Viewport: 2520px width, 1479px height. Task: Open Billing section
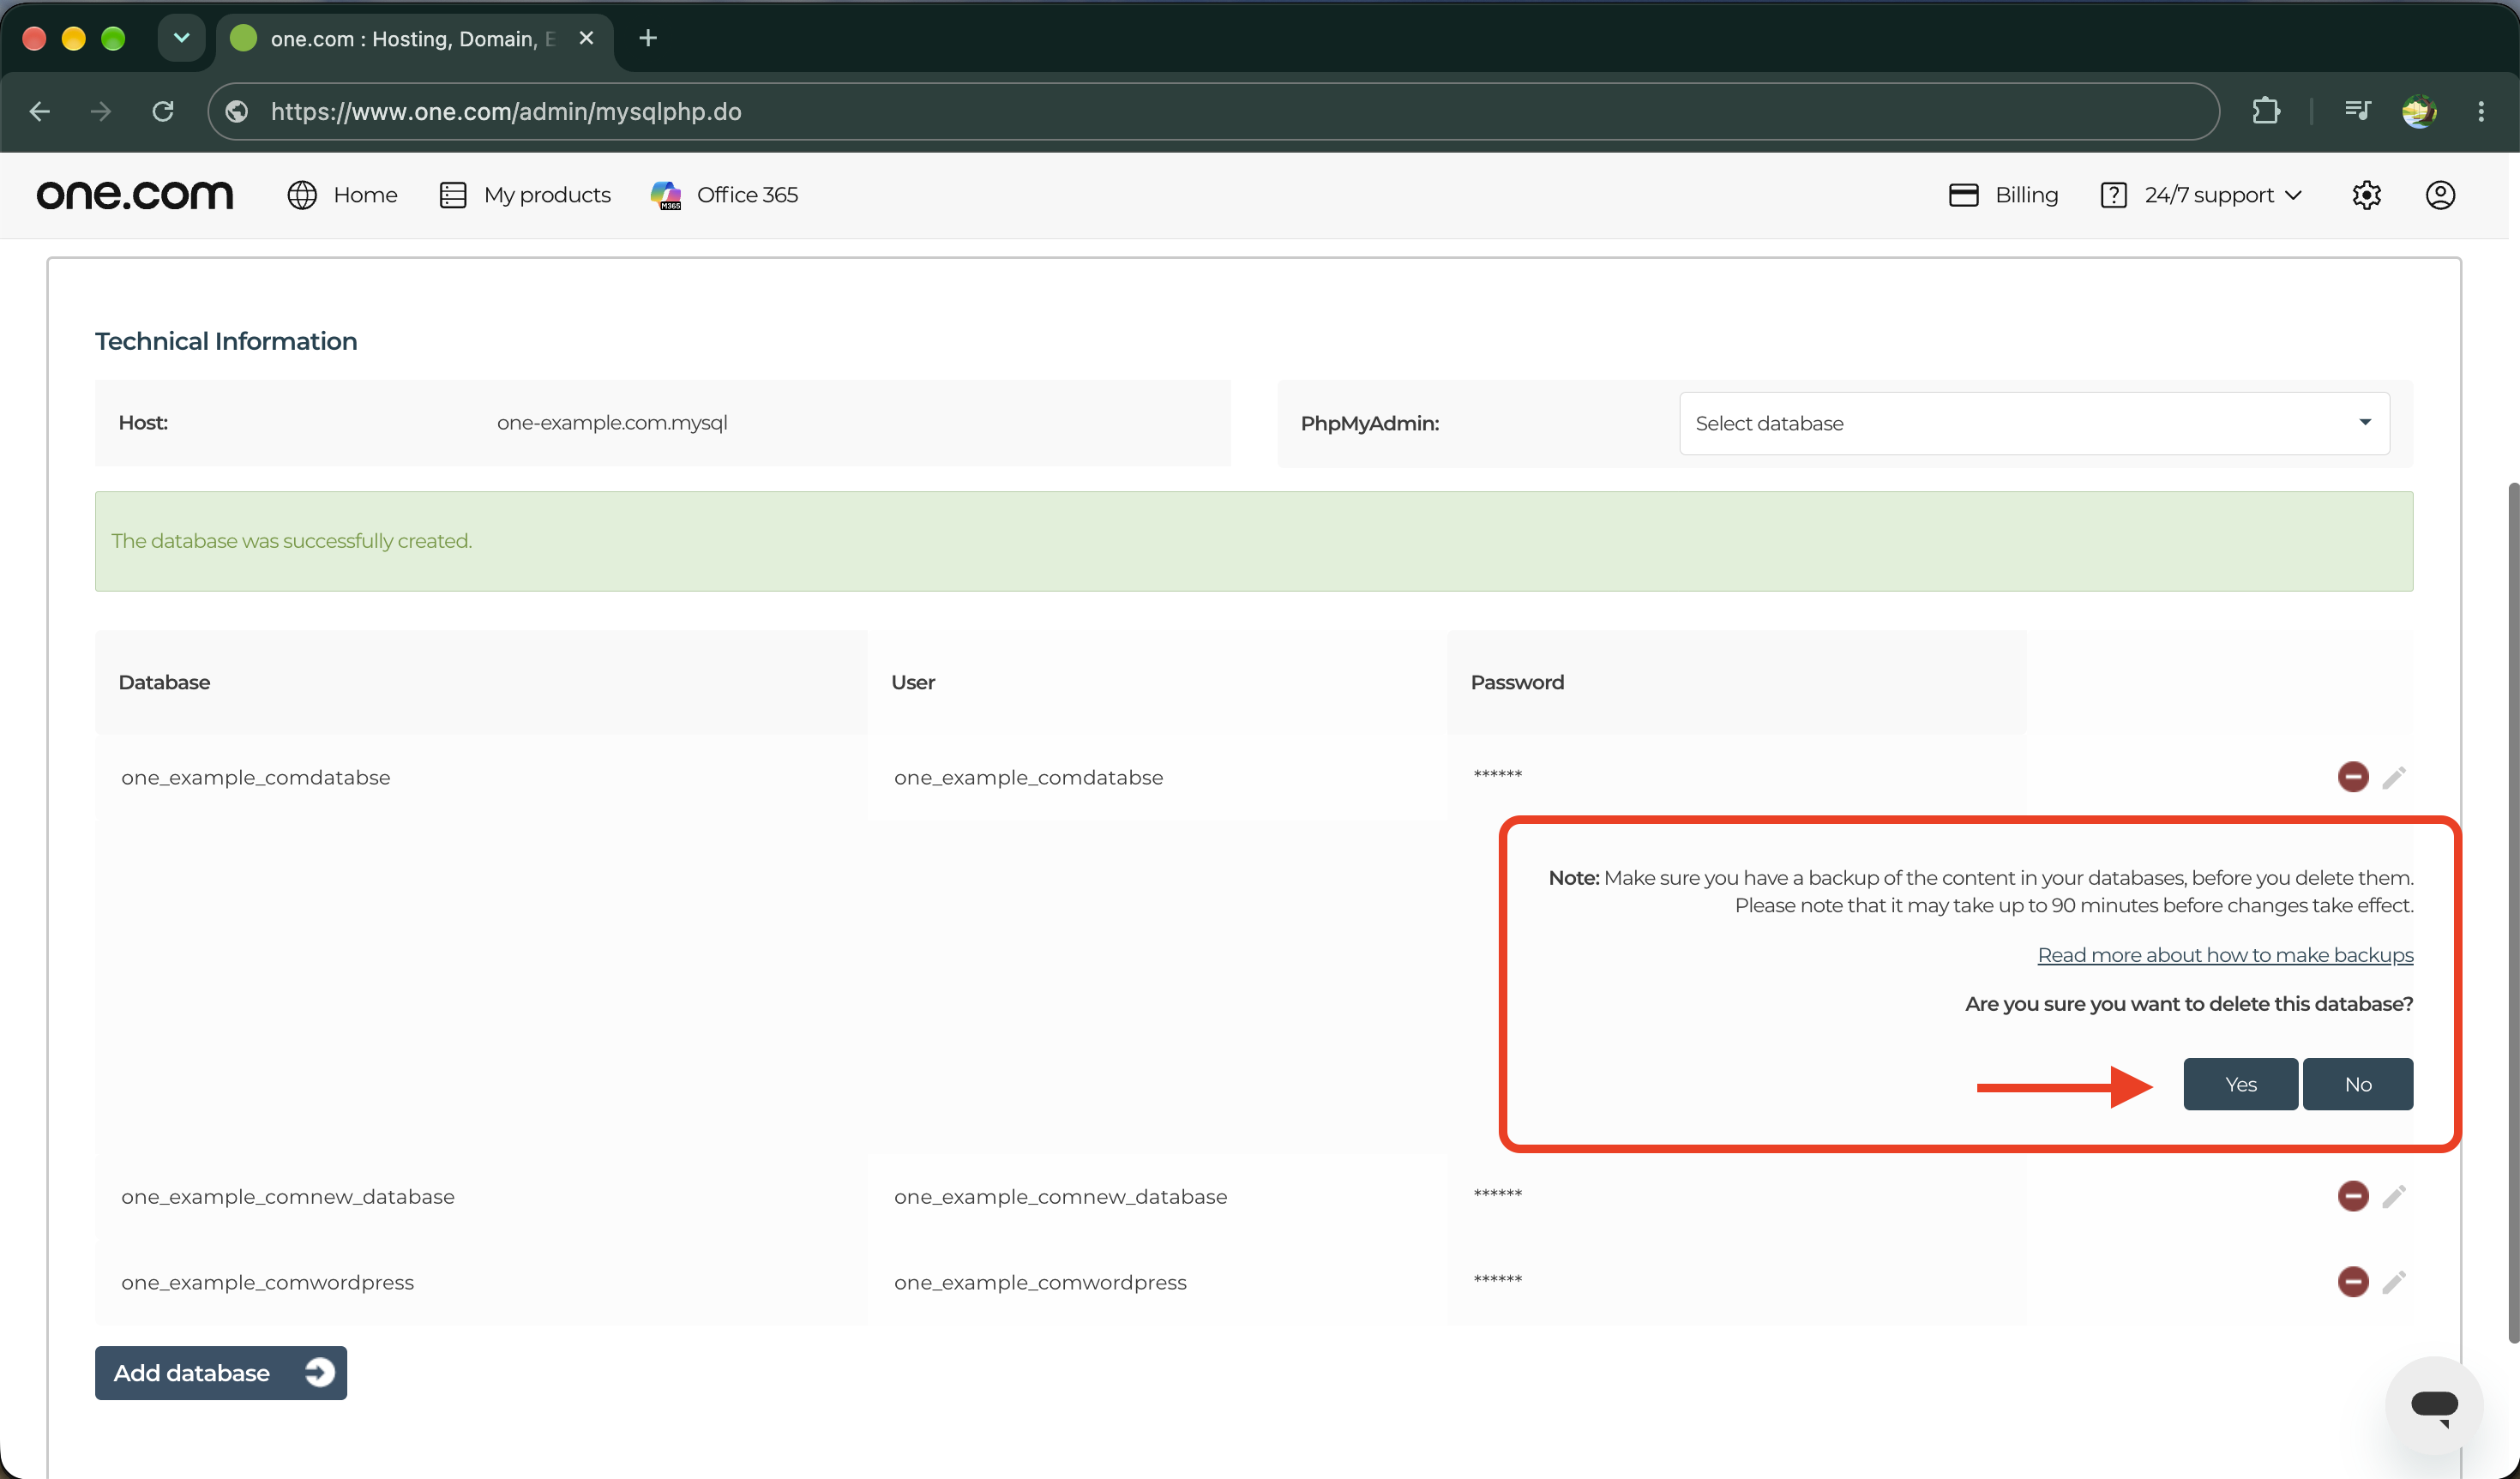click(x=2003, y=195)
